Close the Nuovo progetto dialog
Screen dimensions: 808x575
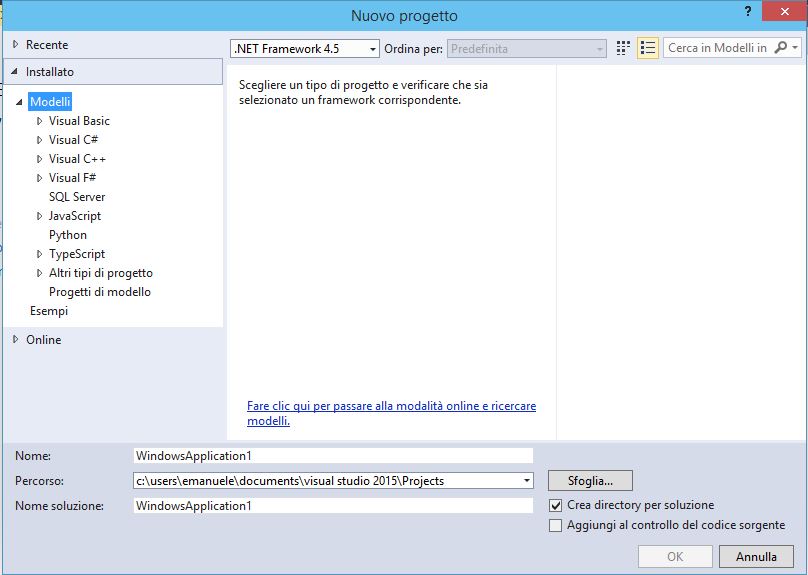[784, 11]
